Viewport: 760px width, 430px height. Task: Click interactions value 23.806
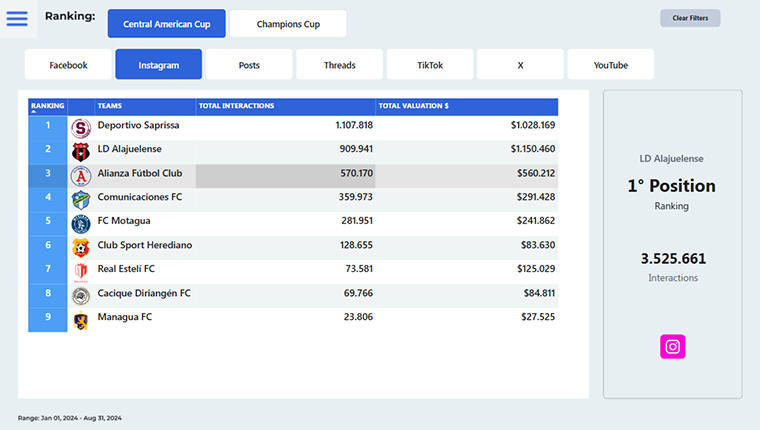[x=358, y=317]
